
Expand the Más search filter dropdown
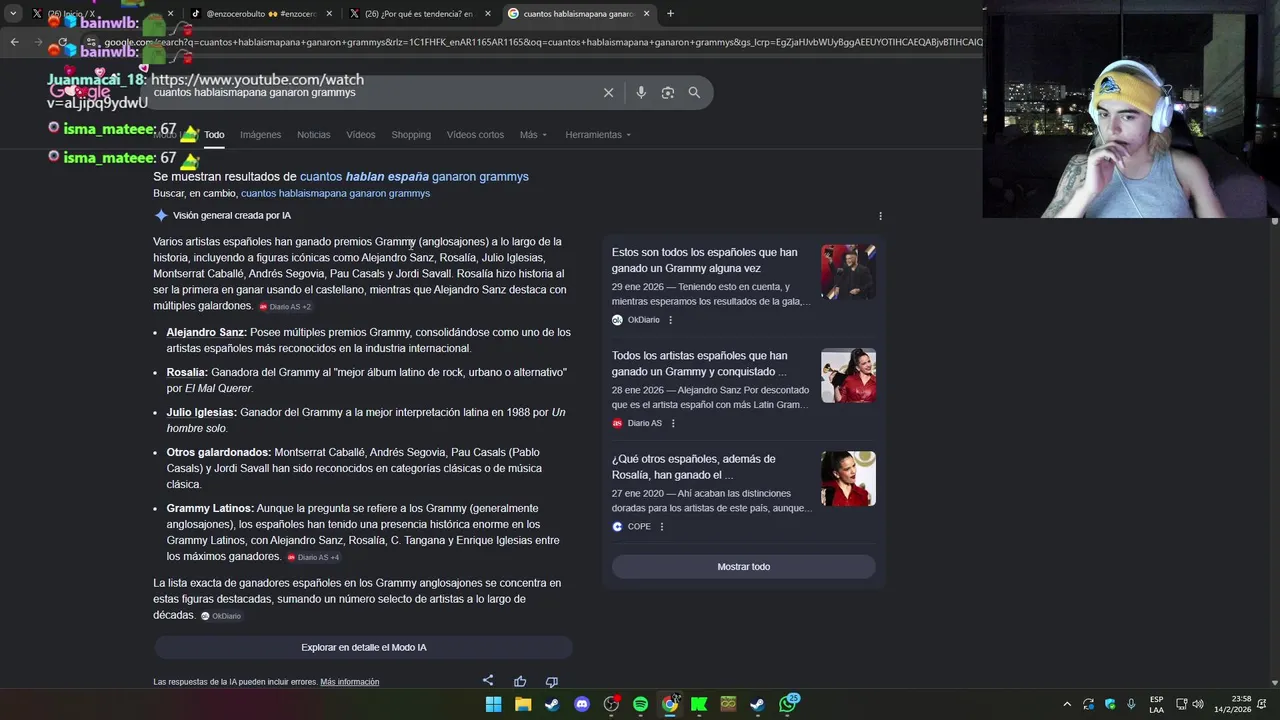(533, 135)
